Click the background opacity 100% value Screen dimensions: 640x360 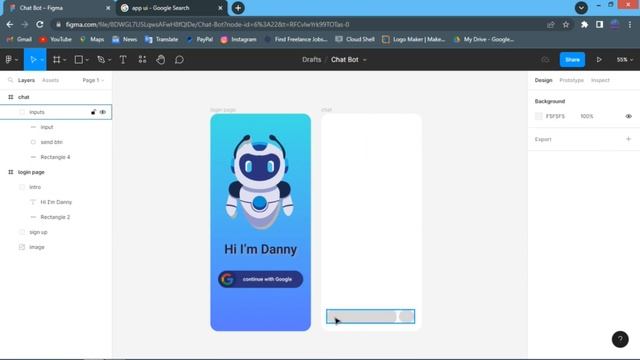click(x=587, y=116)
